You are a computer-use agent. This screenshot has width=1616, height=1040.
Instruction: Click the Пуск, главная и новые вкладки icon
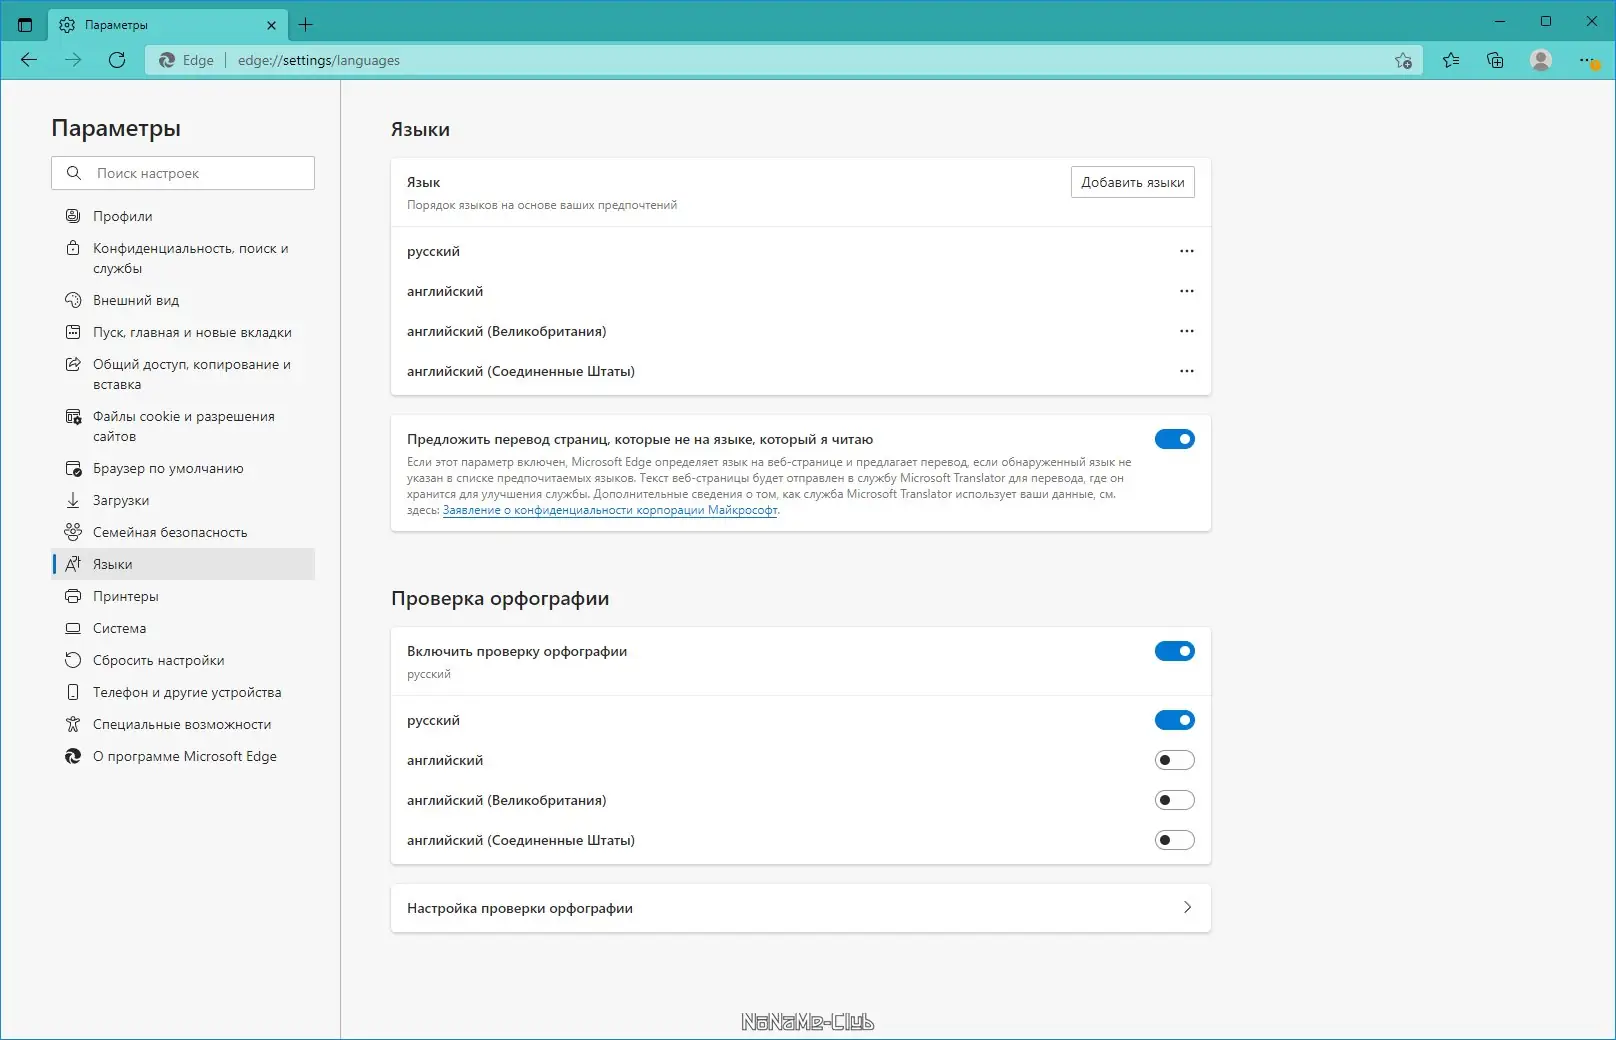73,332
